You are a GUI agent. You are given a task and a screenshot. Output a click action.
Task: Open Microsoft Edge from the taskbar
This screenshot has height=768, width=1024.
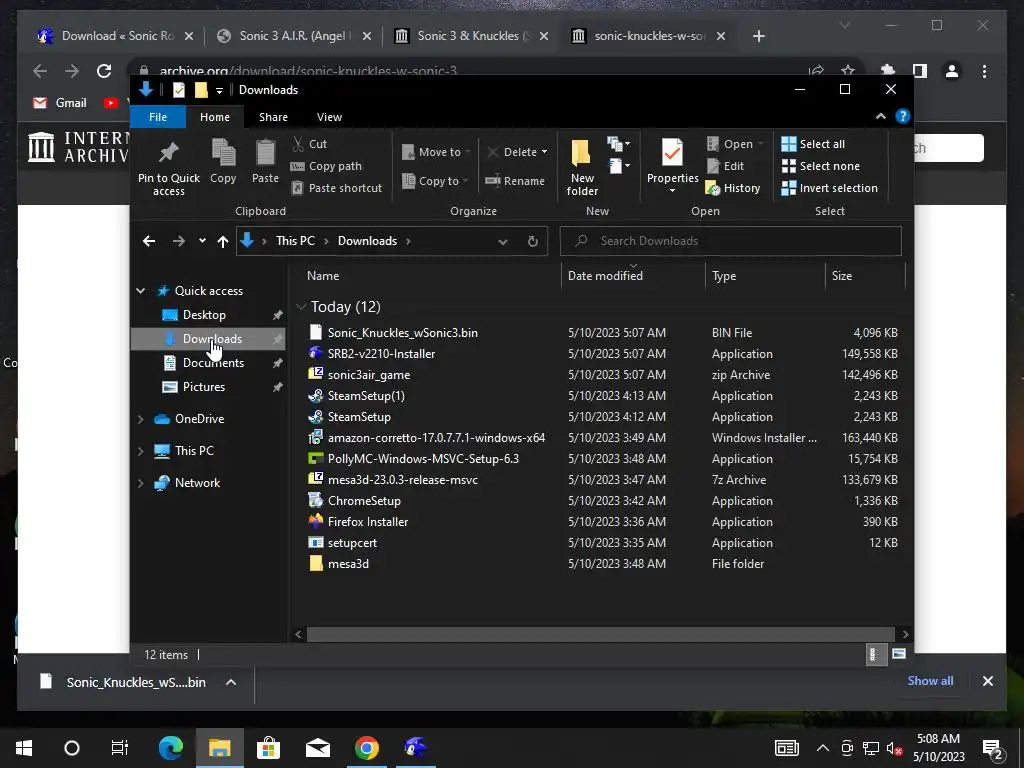(x=170, y=748)
